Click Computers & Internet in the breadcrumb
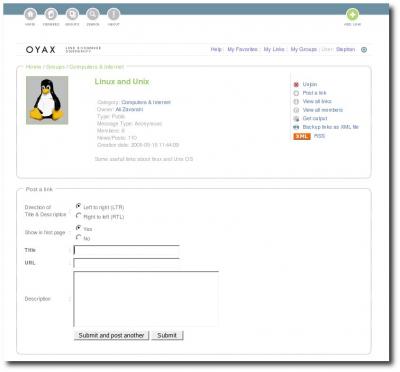The image size is (400, 372). [x=97, y=67]
